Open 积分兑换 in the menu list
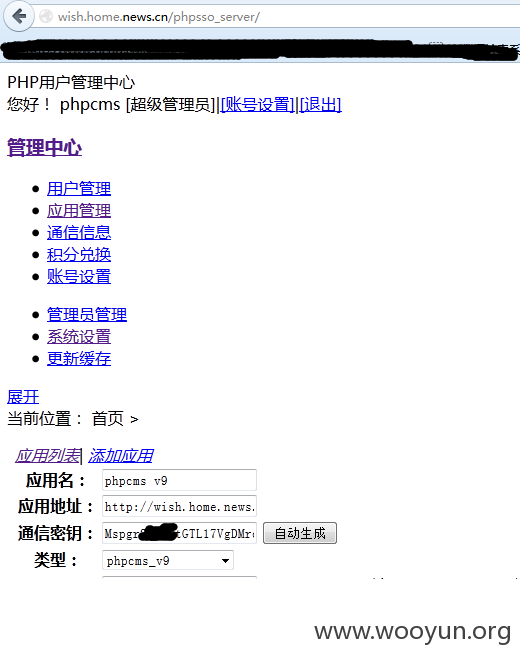Screen dimensions: 520x660 pyautogui.click(x=79, y=254)
